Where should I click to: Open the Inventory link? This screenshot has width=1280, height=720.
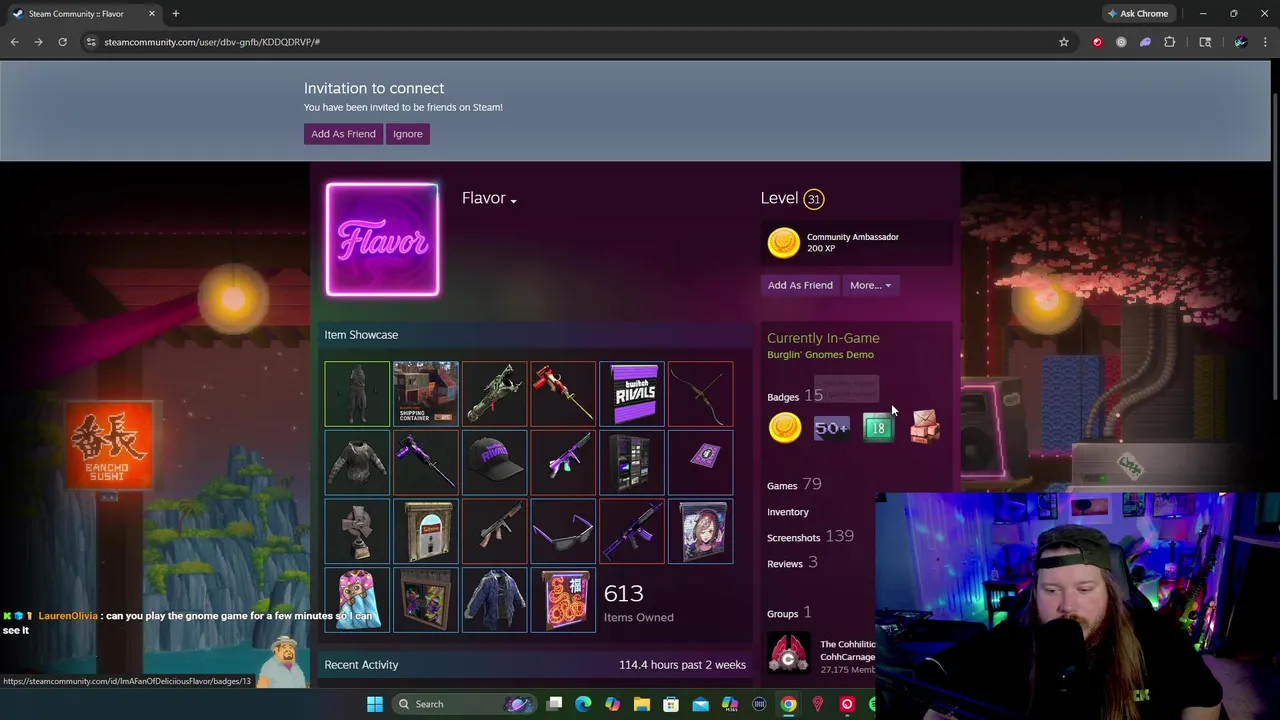coord(788,512)
